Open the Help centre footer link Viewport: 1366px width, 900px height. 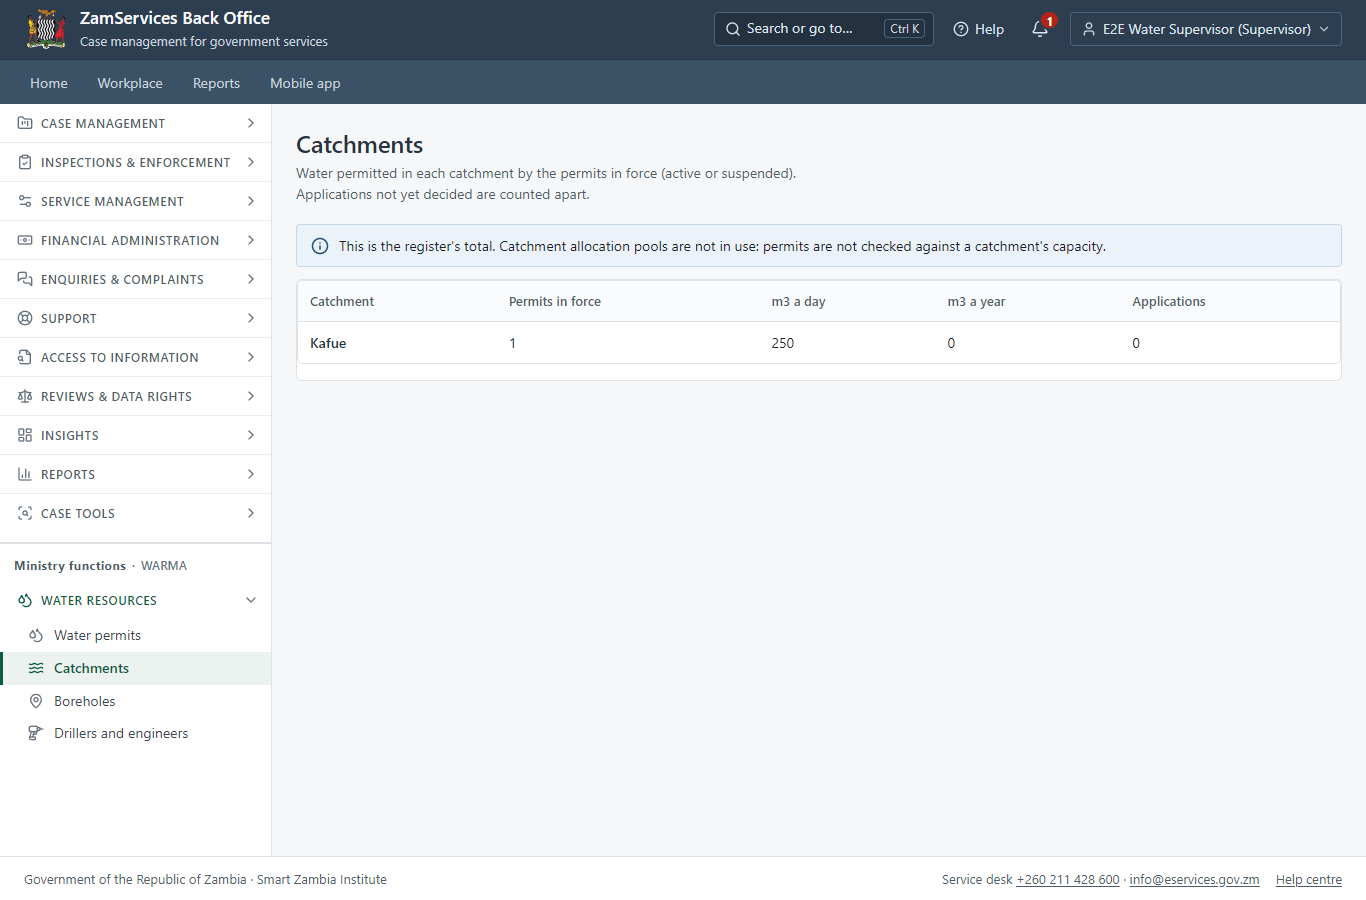click(x=1309, y=880)
